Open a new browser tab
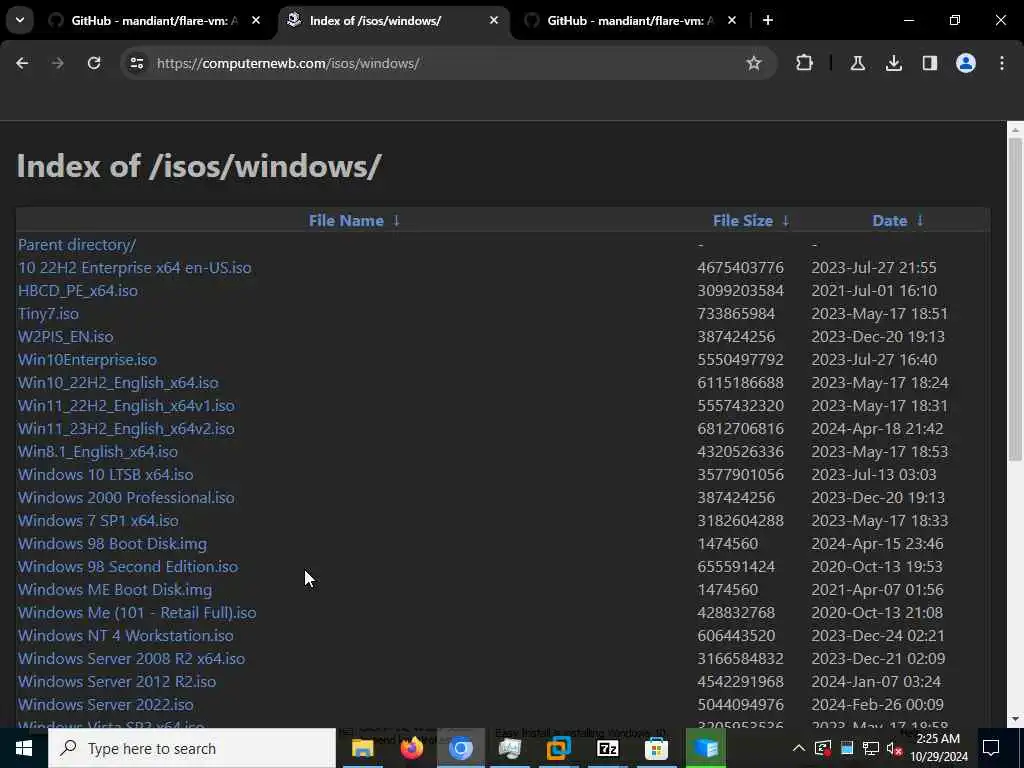Image resolution: width=1024 pixels, height=768 pixels. 768,20
